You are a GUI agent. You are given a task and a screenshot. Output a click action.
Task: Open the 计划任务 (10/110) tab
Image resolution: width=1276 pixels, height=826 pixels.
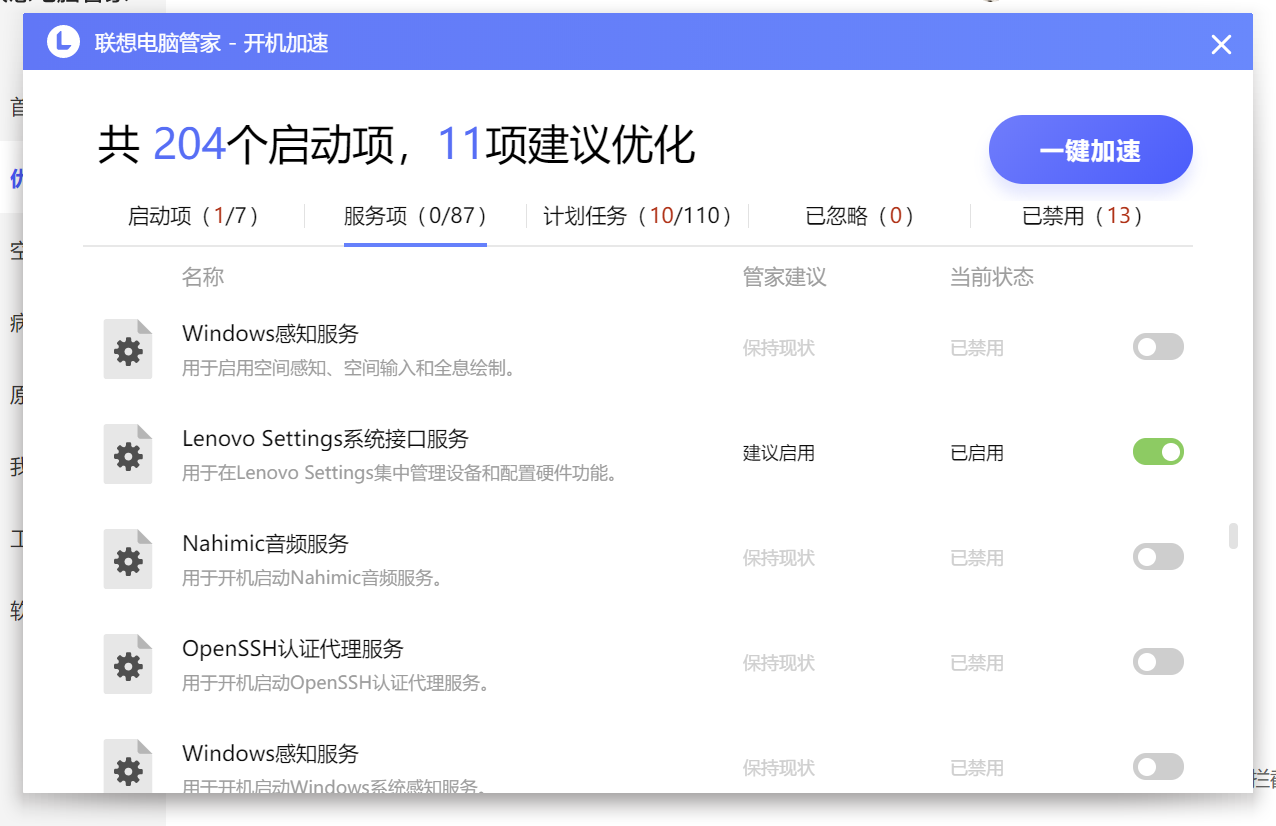click(638, 216)
